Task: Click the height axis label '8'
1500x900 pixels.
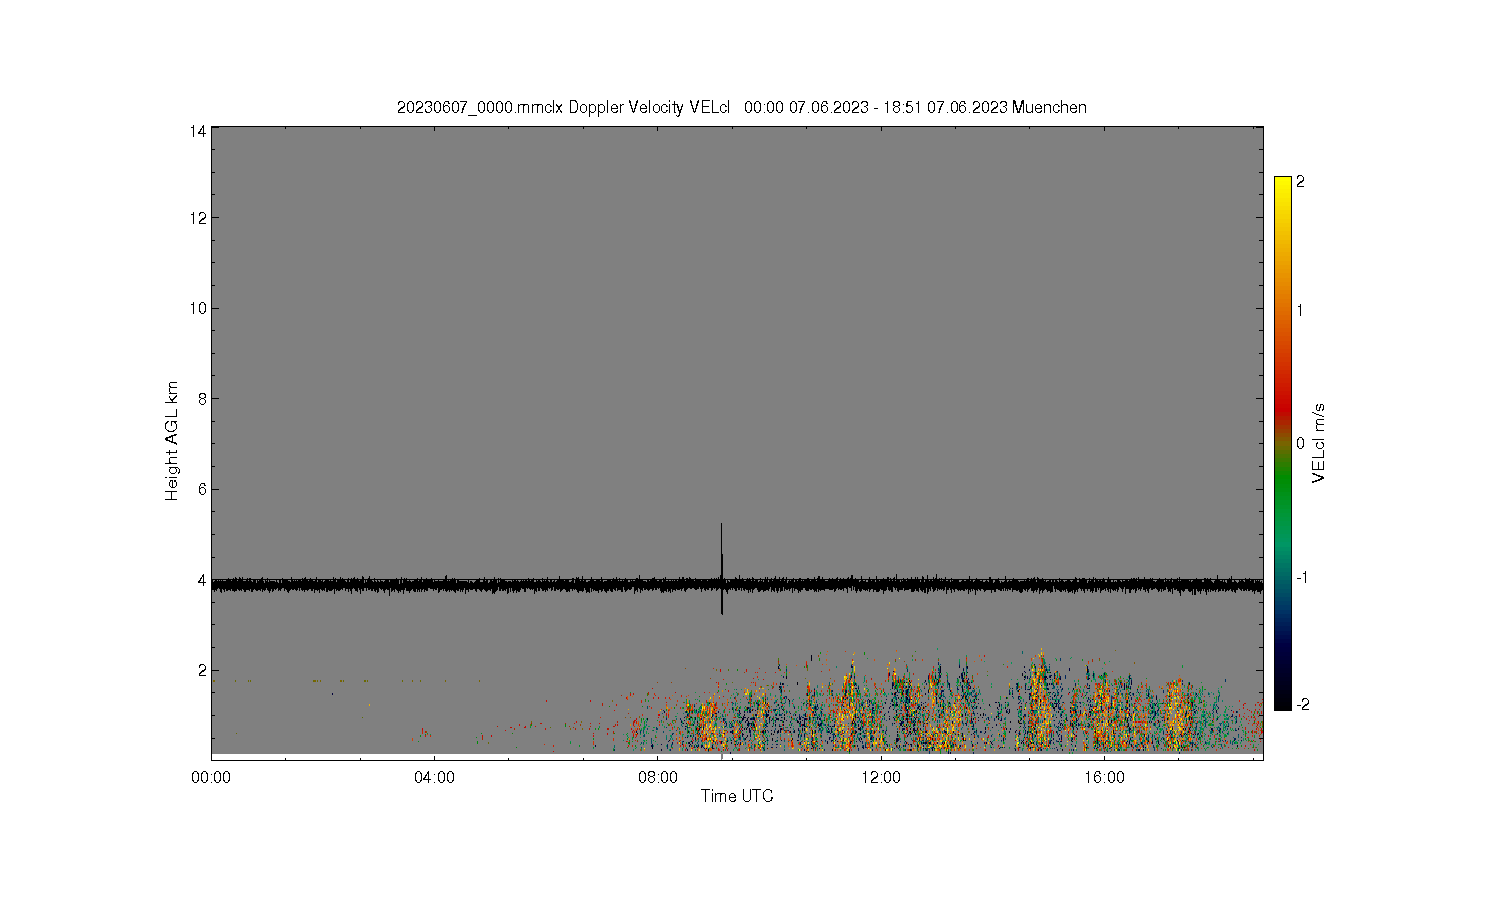Action: pyautogui.click(x=202, y=399)
